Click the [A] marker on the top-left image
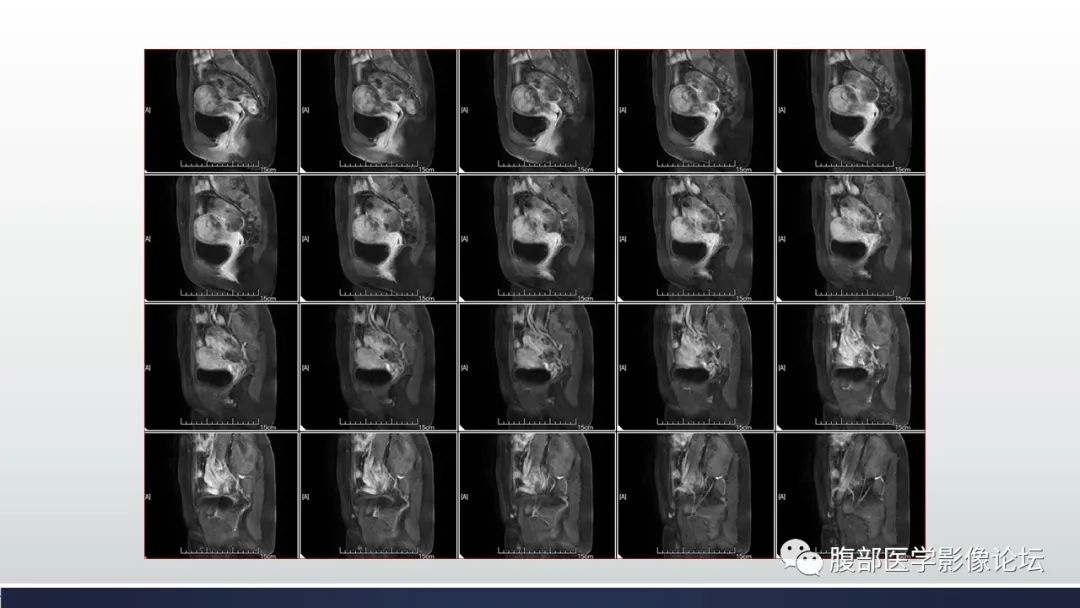The height and width of the screenshot is (608, 1080). click(x=148, y=109)
